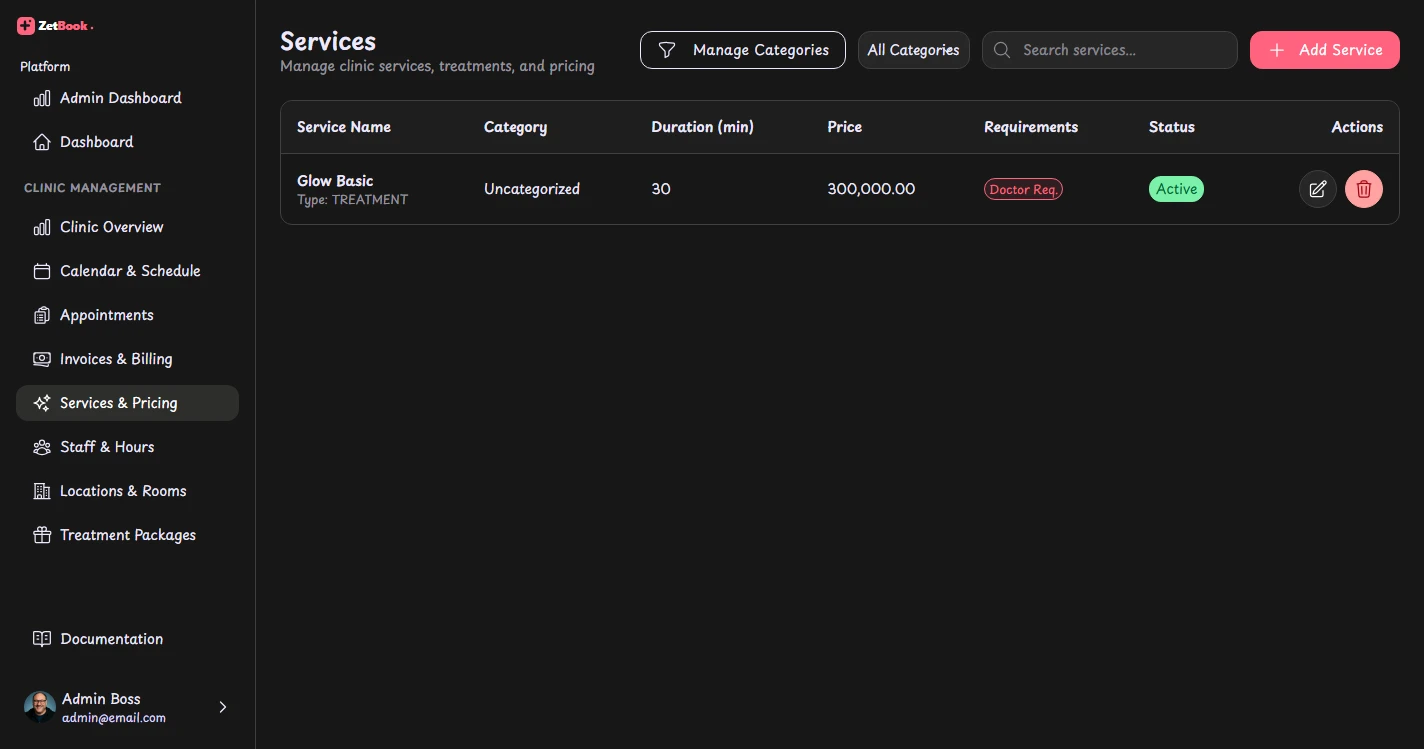1424x749 pixels.
Task: Go to the Dashboard menu item
Action: pyautogui.click(x=127, y=142)
